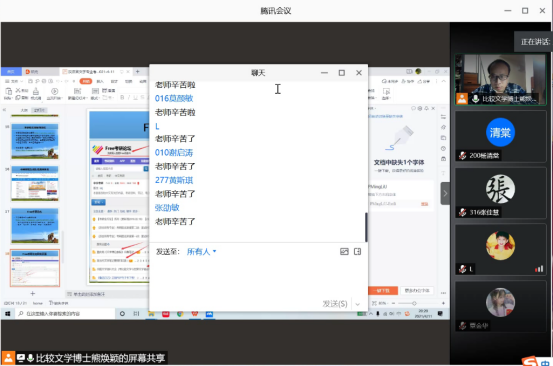Click the speaker's video thumbnail
This screenshot has width=553, height=366.
pyautogui.click(x=500, y=79)
